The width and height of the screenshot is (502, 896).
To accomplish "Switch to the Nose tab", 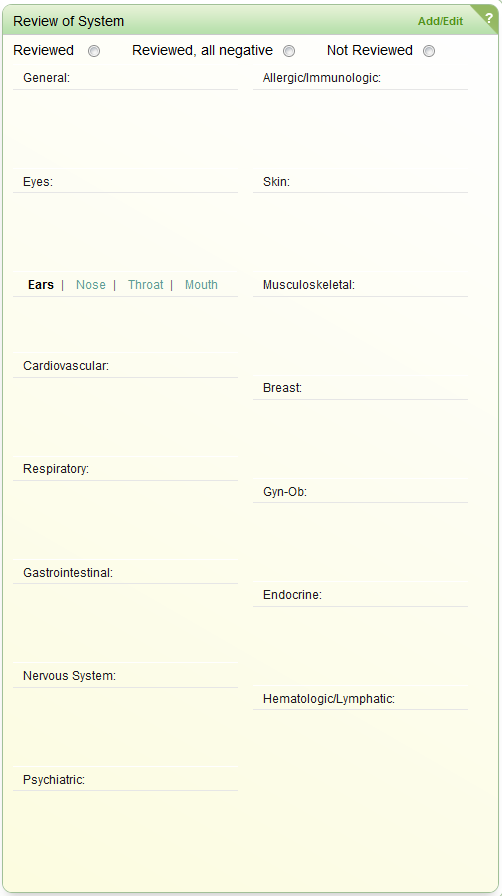I will click(x=91, y=285).
